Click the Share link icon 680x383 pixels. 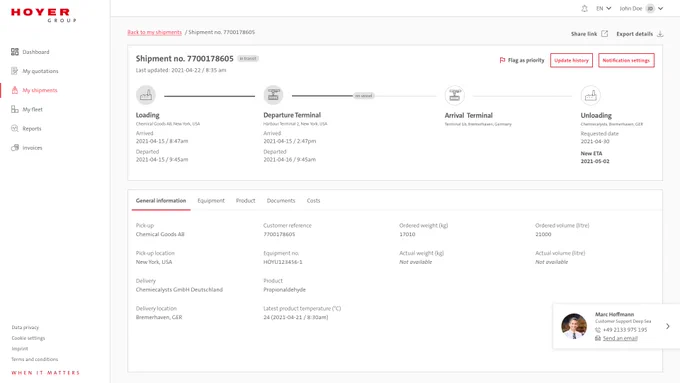tap(605, 33)
